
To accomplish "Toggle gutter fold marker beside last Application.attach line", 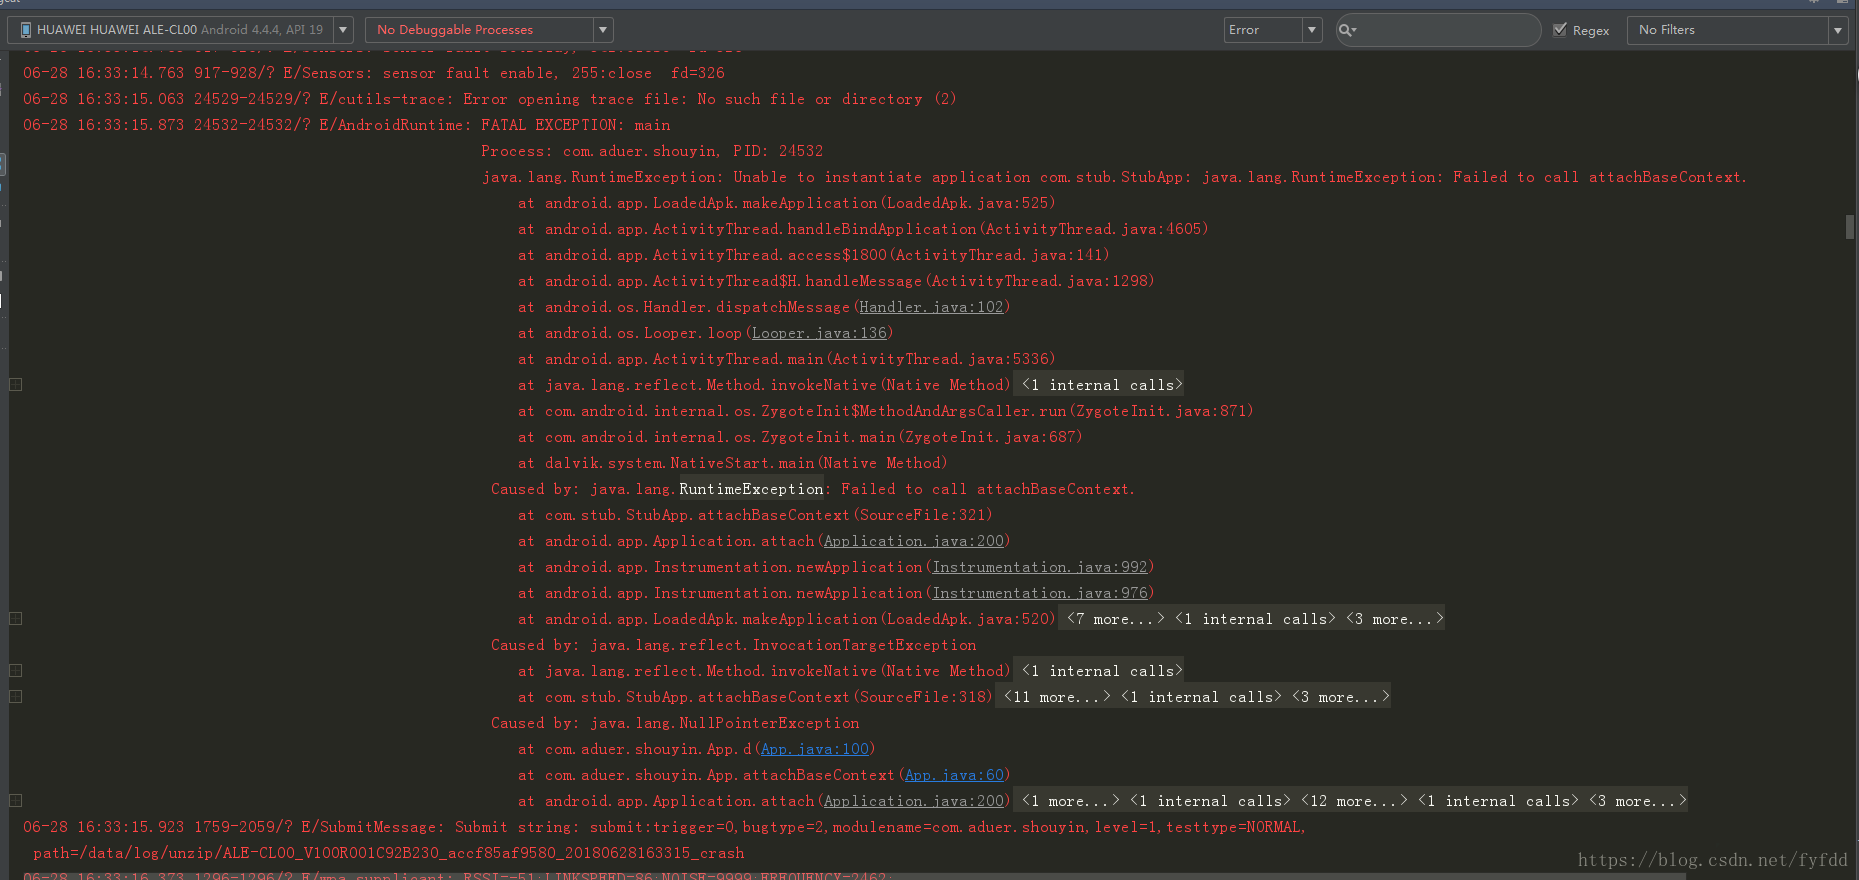I will (16, 801).
